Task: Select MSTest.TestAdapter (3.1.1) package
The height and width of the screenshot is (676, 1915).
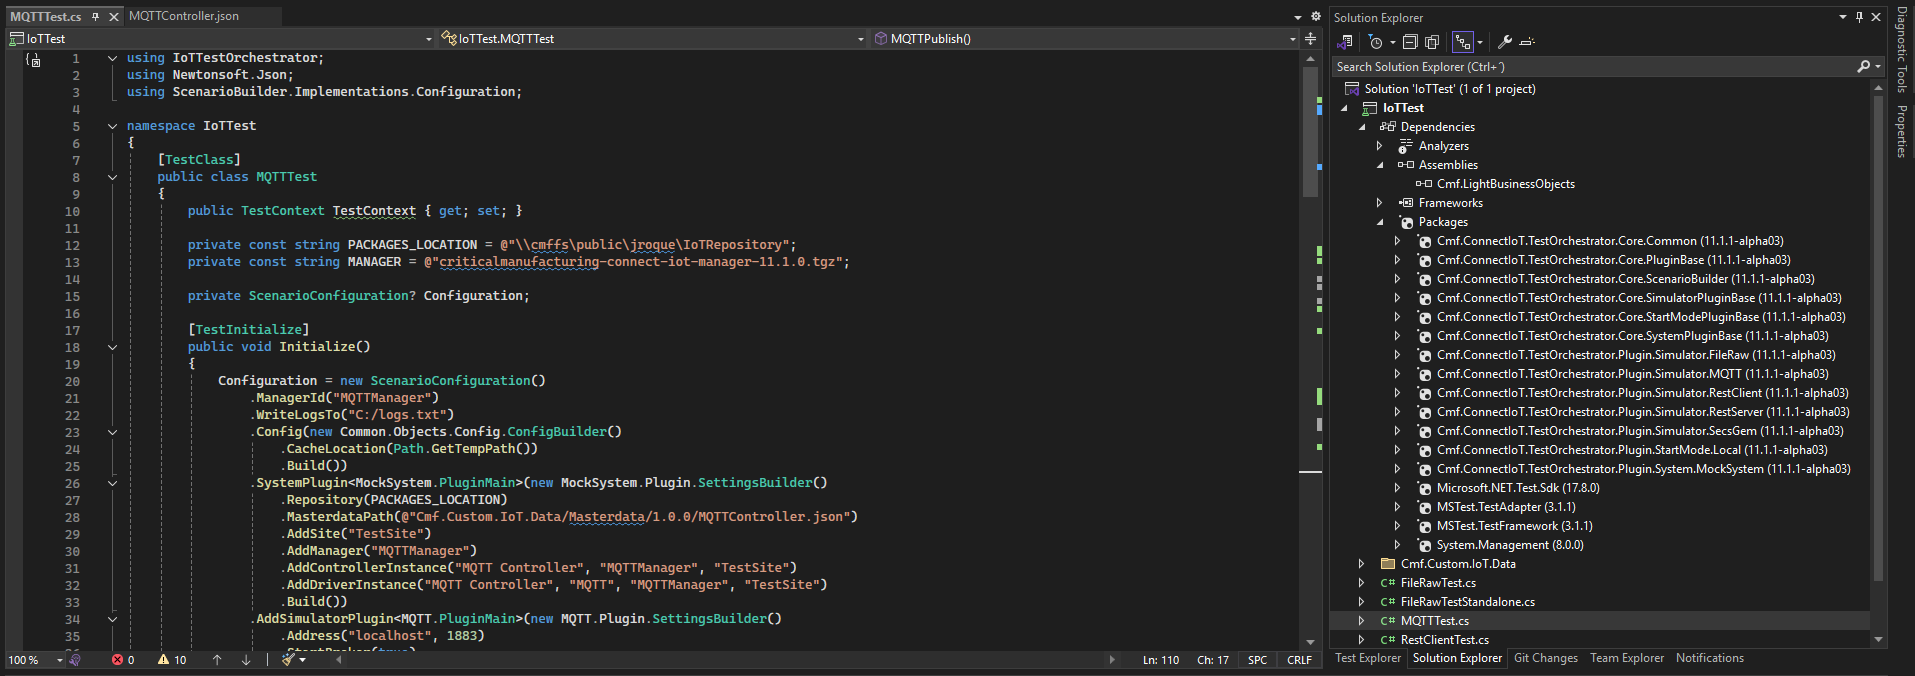Action: pos(1506,507)
